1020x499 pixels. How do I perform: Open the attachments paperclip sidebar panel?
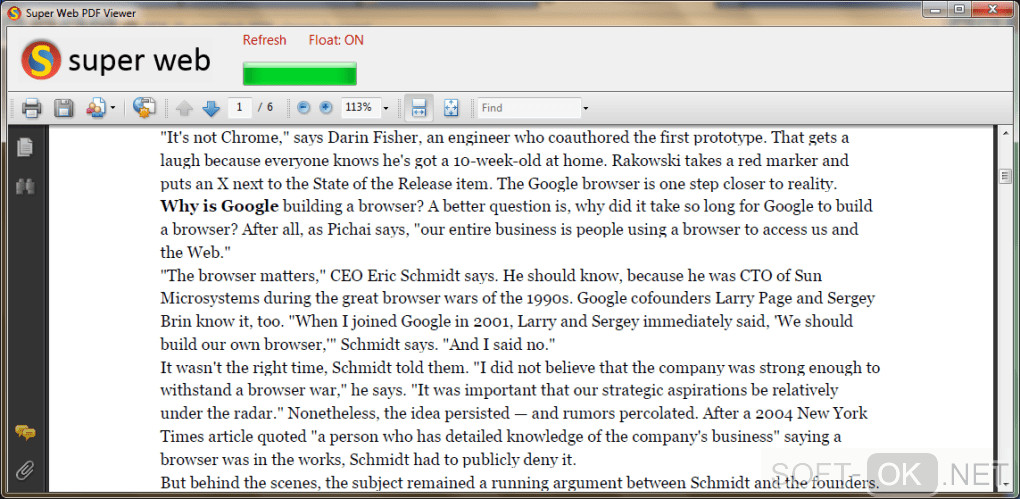25,469
